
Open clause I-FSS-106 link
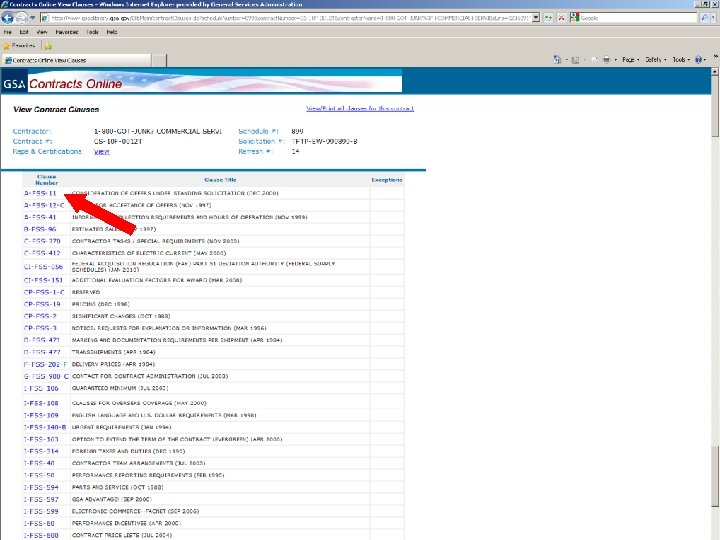[41, 388]
